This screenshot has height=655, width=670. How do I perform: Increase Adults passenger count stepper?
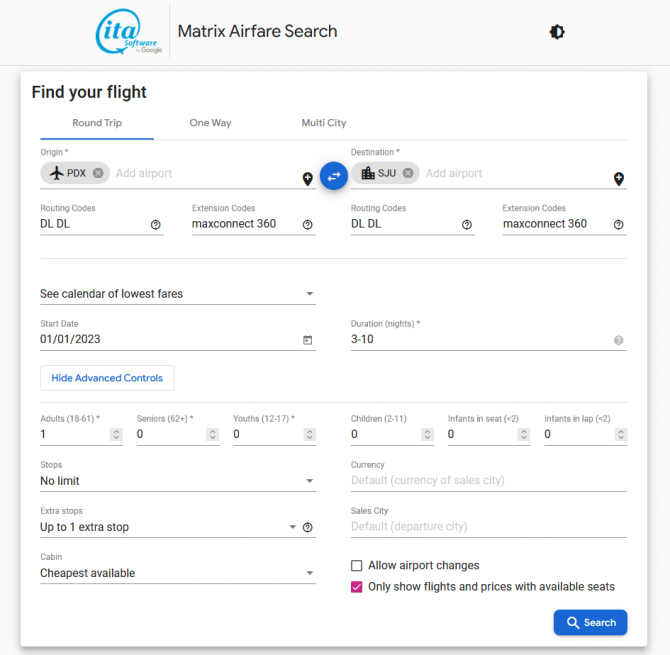pyautogui.click(x=116, y=432)
